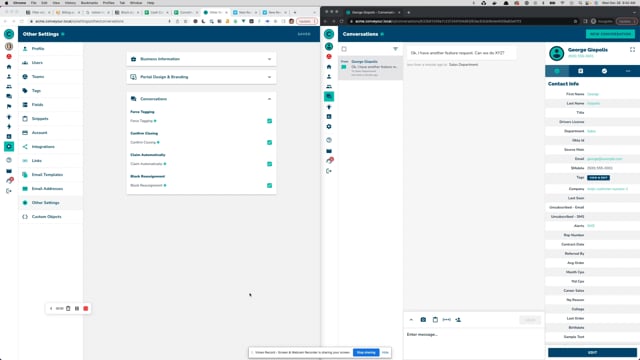
Task: Discard recording with trash icon
Action: click(x=68, y=309)
